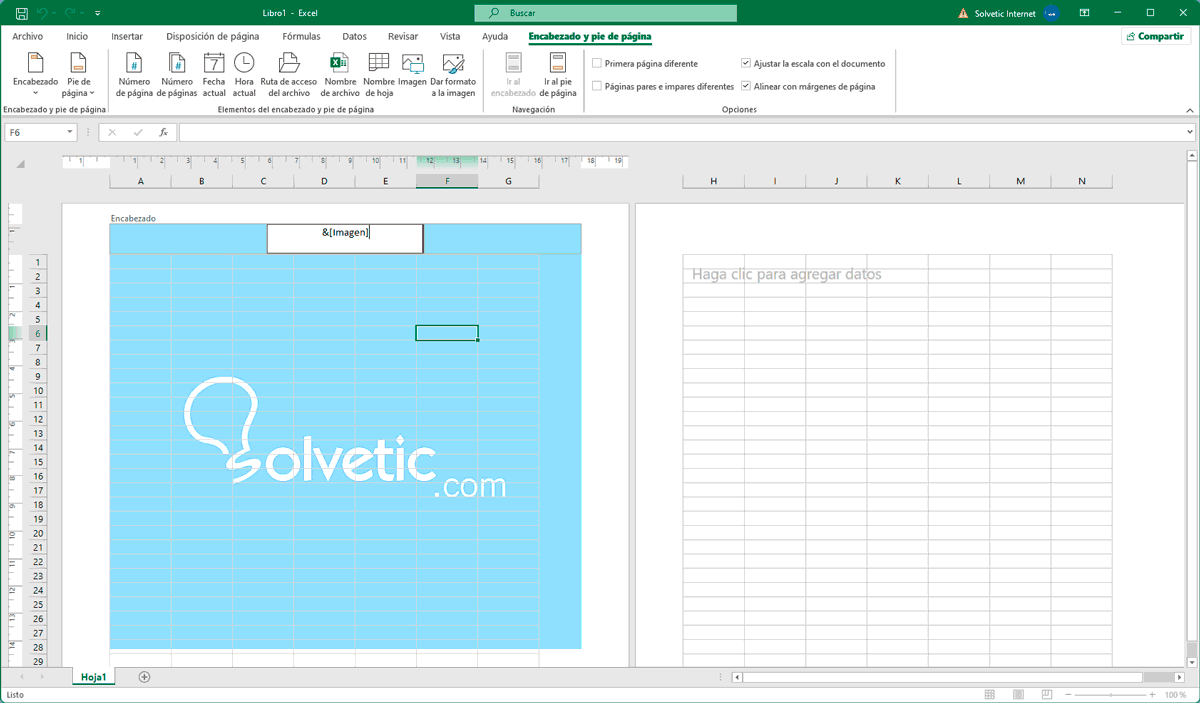1200x703 pixels.
Task: Select Encabezado y pie de página tab
Action: [x=590, y=36]
